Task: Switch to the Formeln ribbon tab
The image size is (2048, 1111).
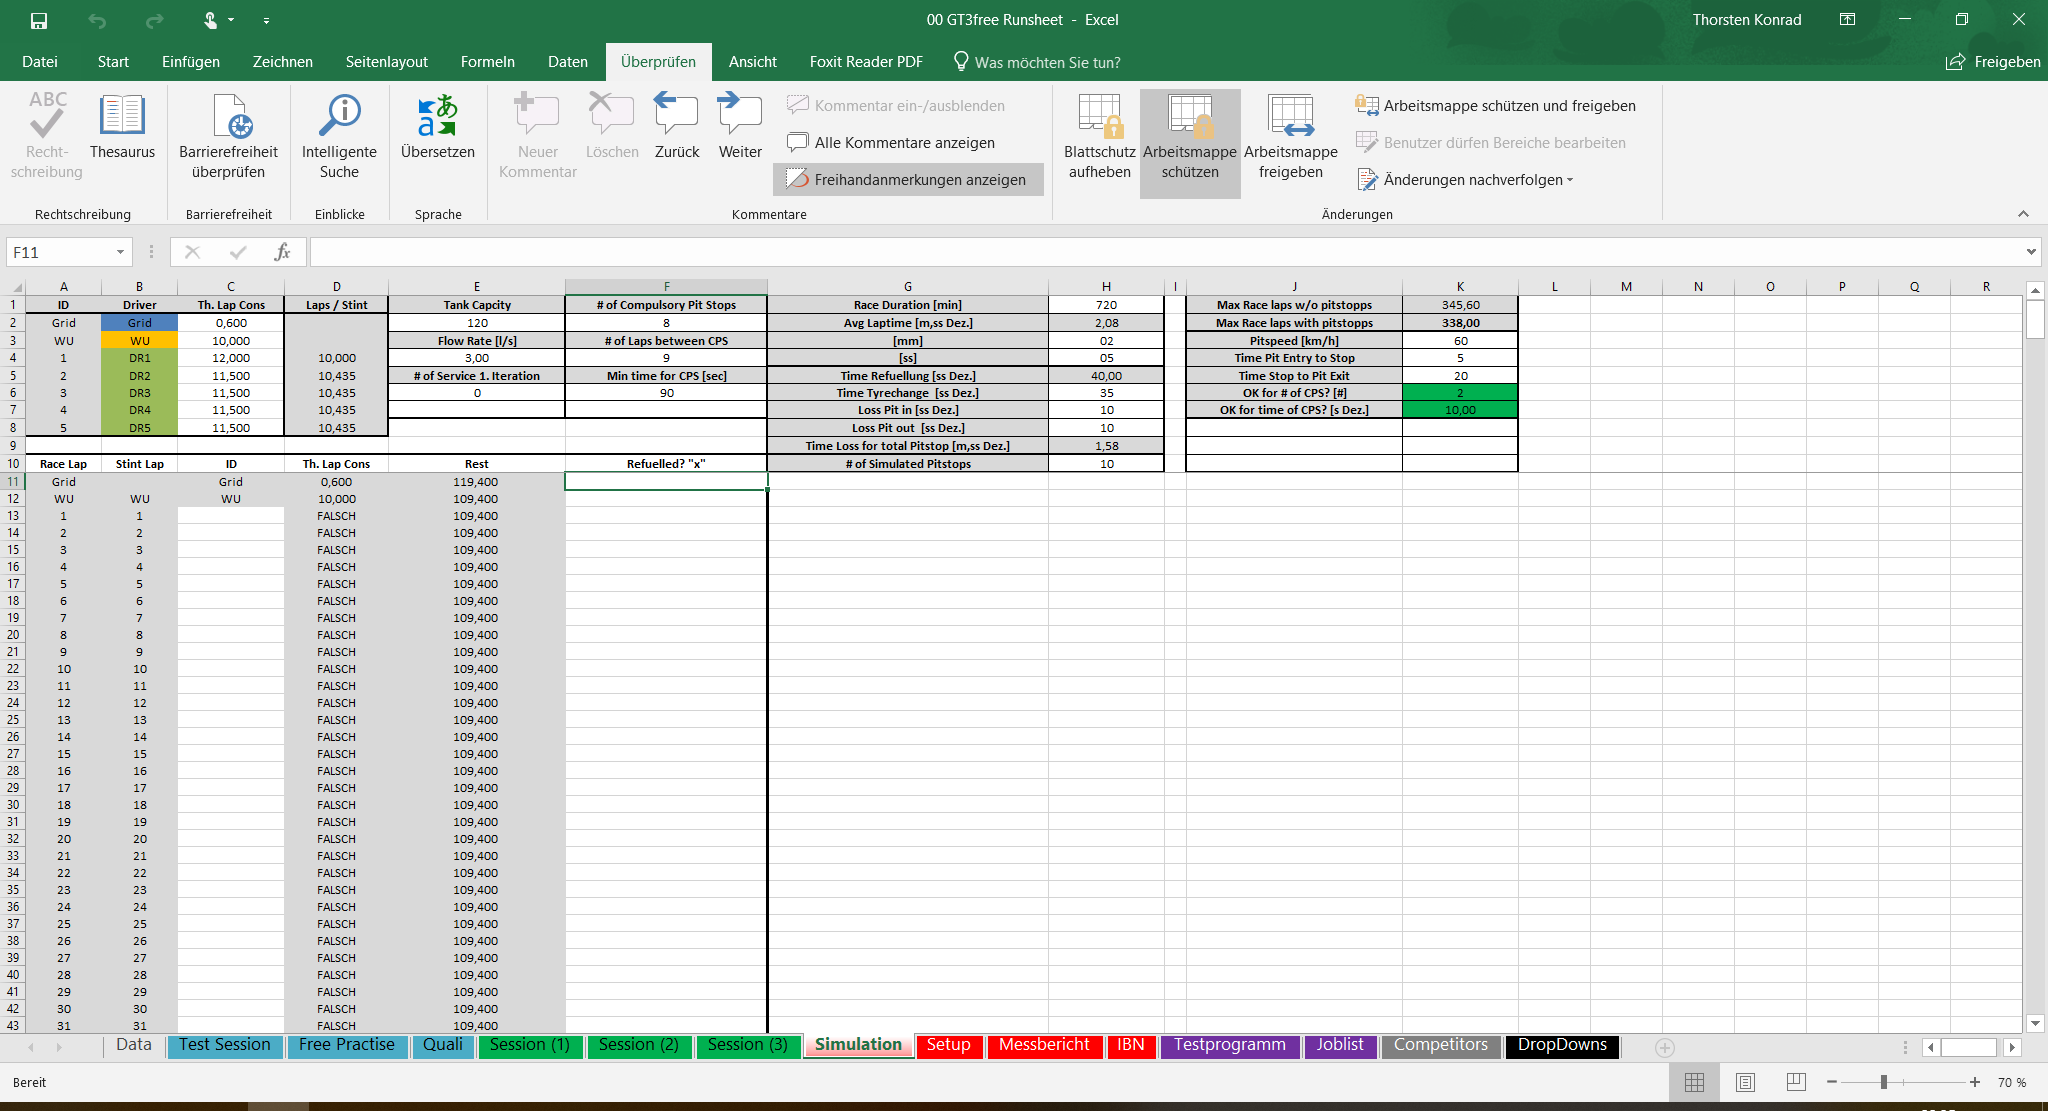Action: click(487, 62)
